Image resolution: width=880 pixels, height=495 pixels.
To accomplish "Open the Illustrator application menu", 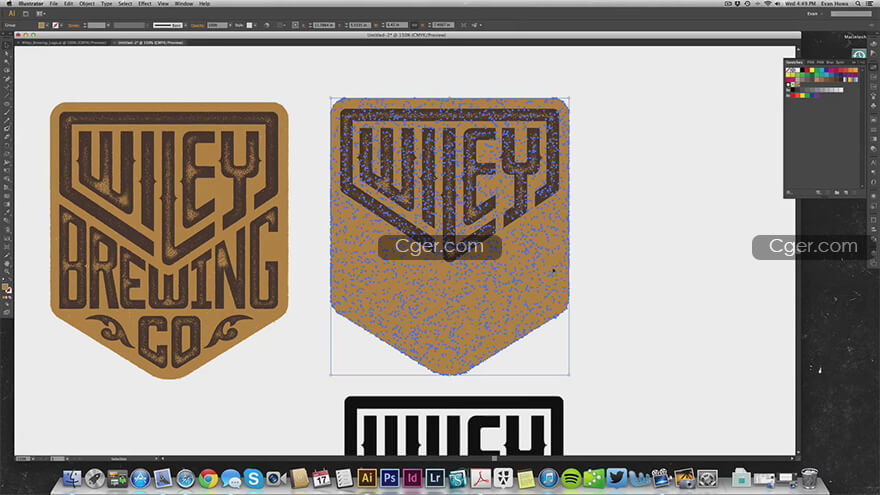I will point(30,3).
